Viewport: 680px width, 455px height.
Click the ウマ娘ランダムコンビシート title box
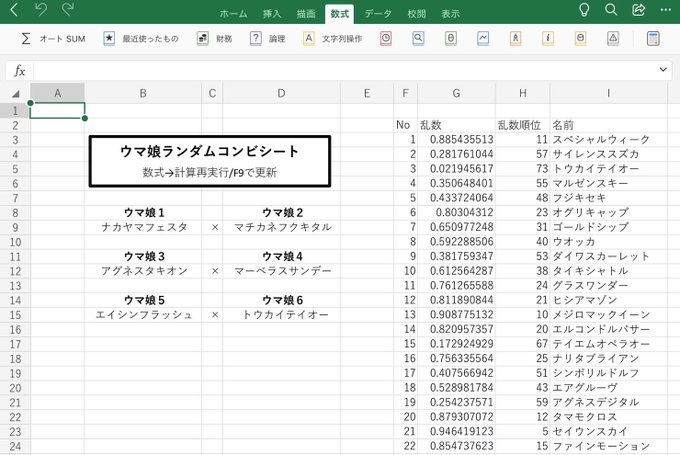coord(210,161)
